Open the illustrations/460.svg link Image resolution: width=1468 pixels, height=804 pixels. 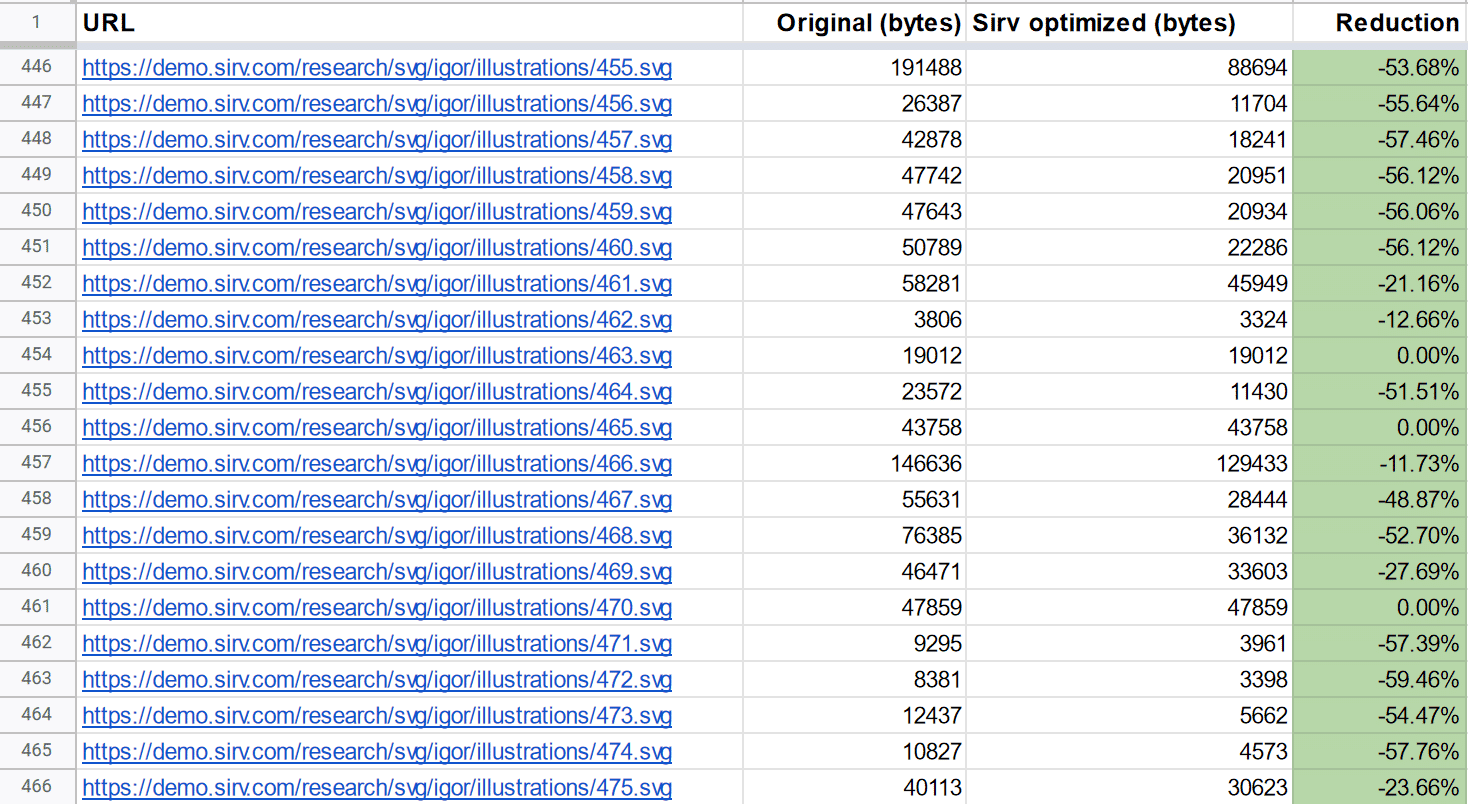tap(377, 248)
